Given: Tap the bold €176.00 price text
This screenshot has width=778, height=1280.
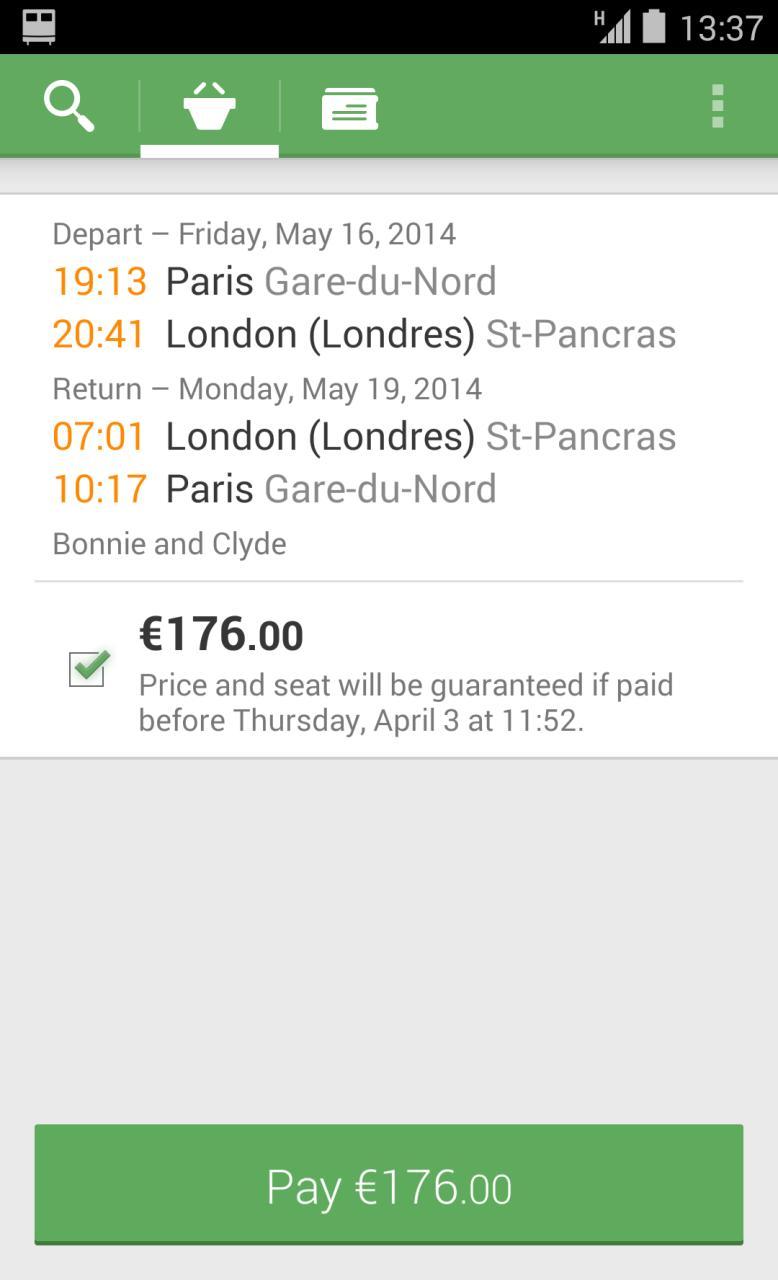Looking at the screenshot, I should 221,634.
